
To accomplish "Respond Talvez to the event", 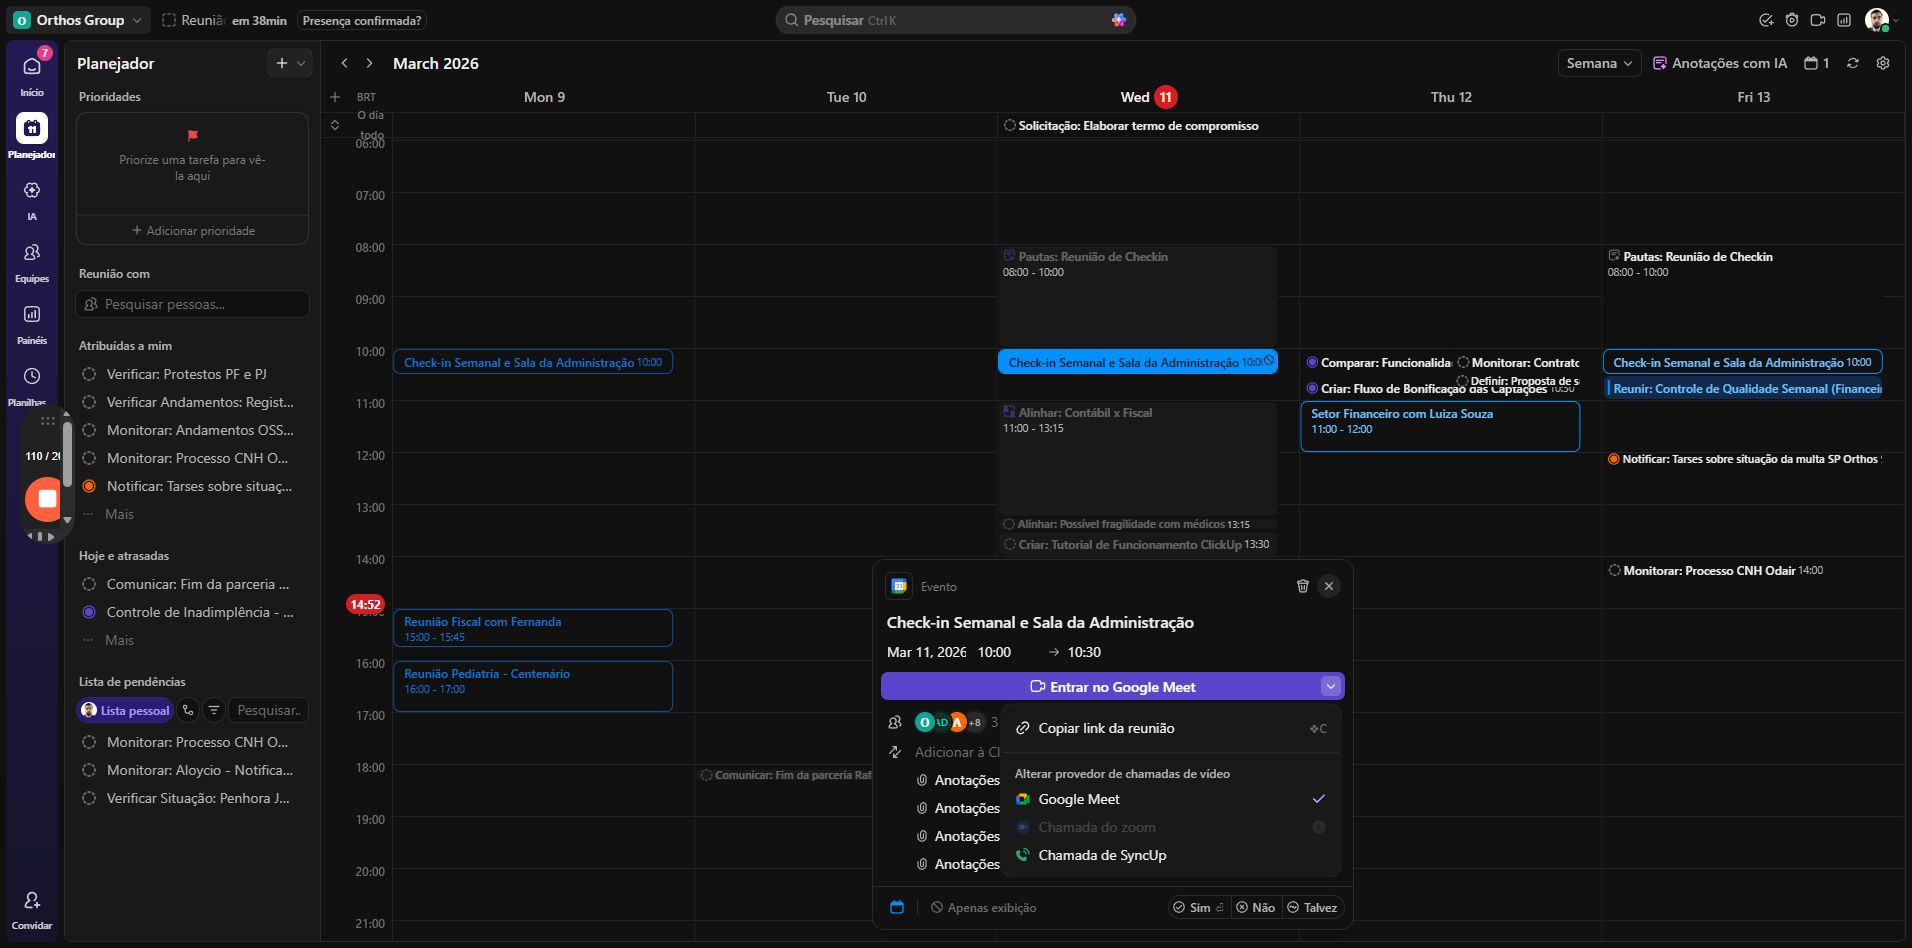I will [1312, 907].
